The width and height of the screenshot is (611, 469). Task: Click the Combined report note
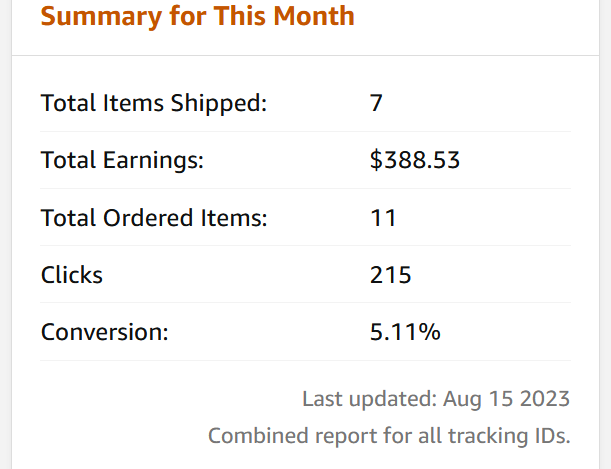(389, 436)
